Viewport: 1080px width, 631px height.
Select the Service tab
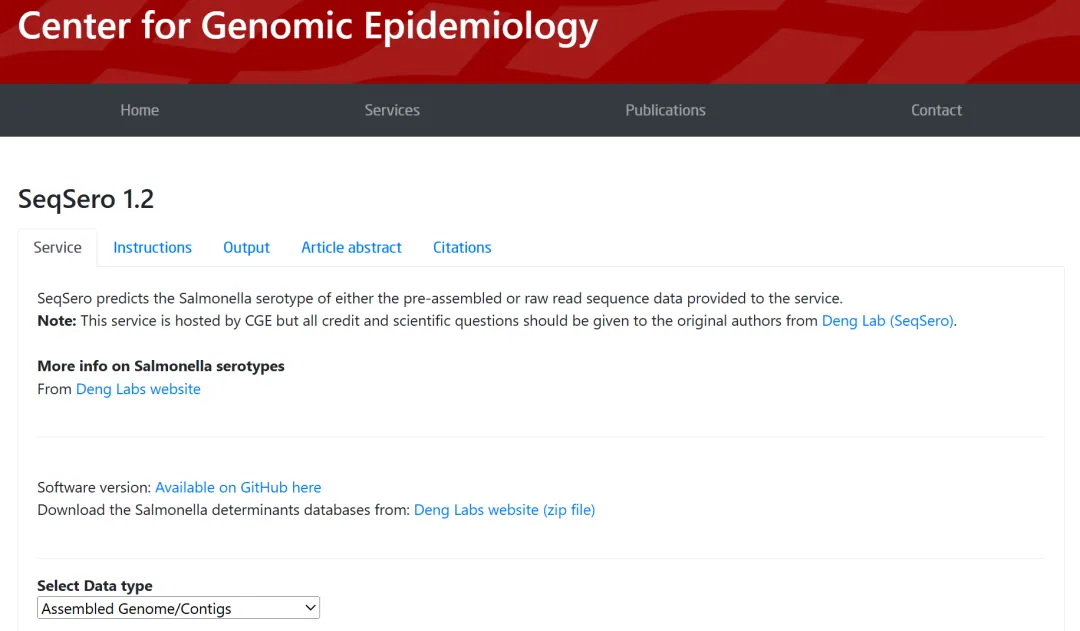[57, 248]
